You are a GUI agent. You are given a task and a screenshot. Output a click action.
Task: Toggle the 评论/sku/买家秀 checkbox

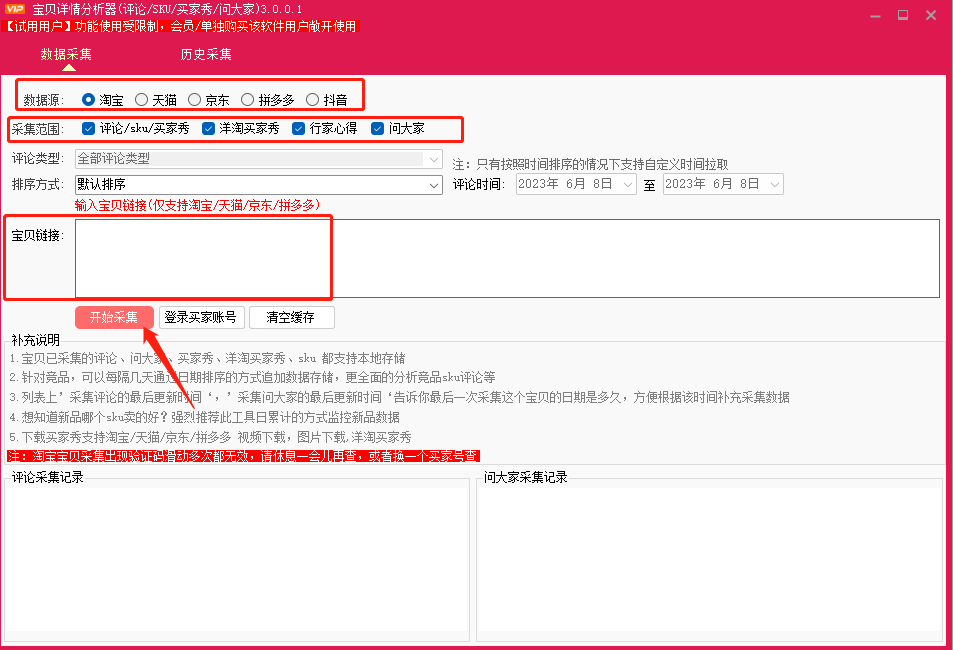pos(89,128)
